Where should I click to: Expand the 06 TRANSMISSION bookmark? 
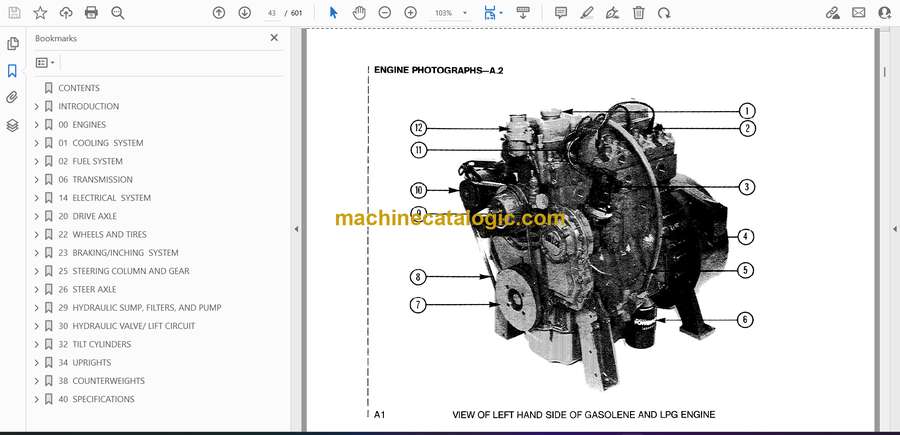coord(37,180)
